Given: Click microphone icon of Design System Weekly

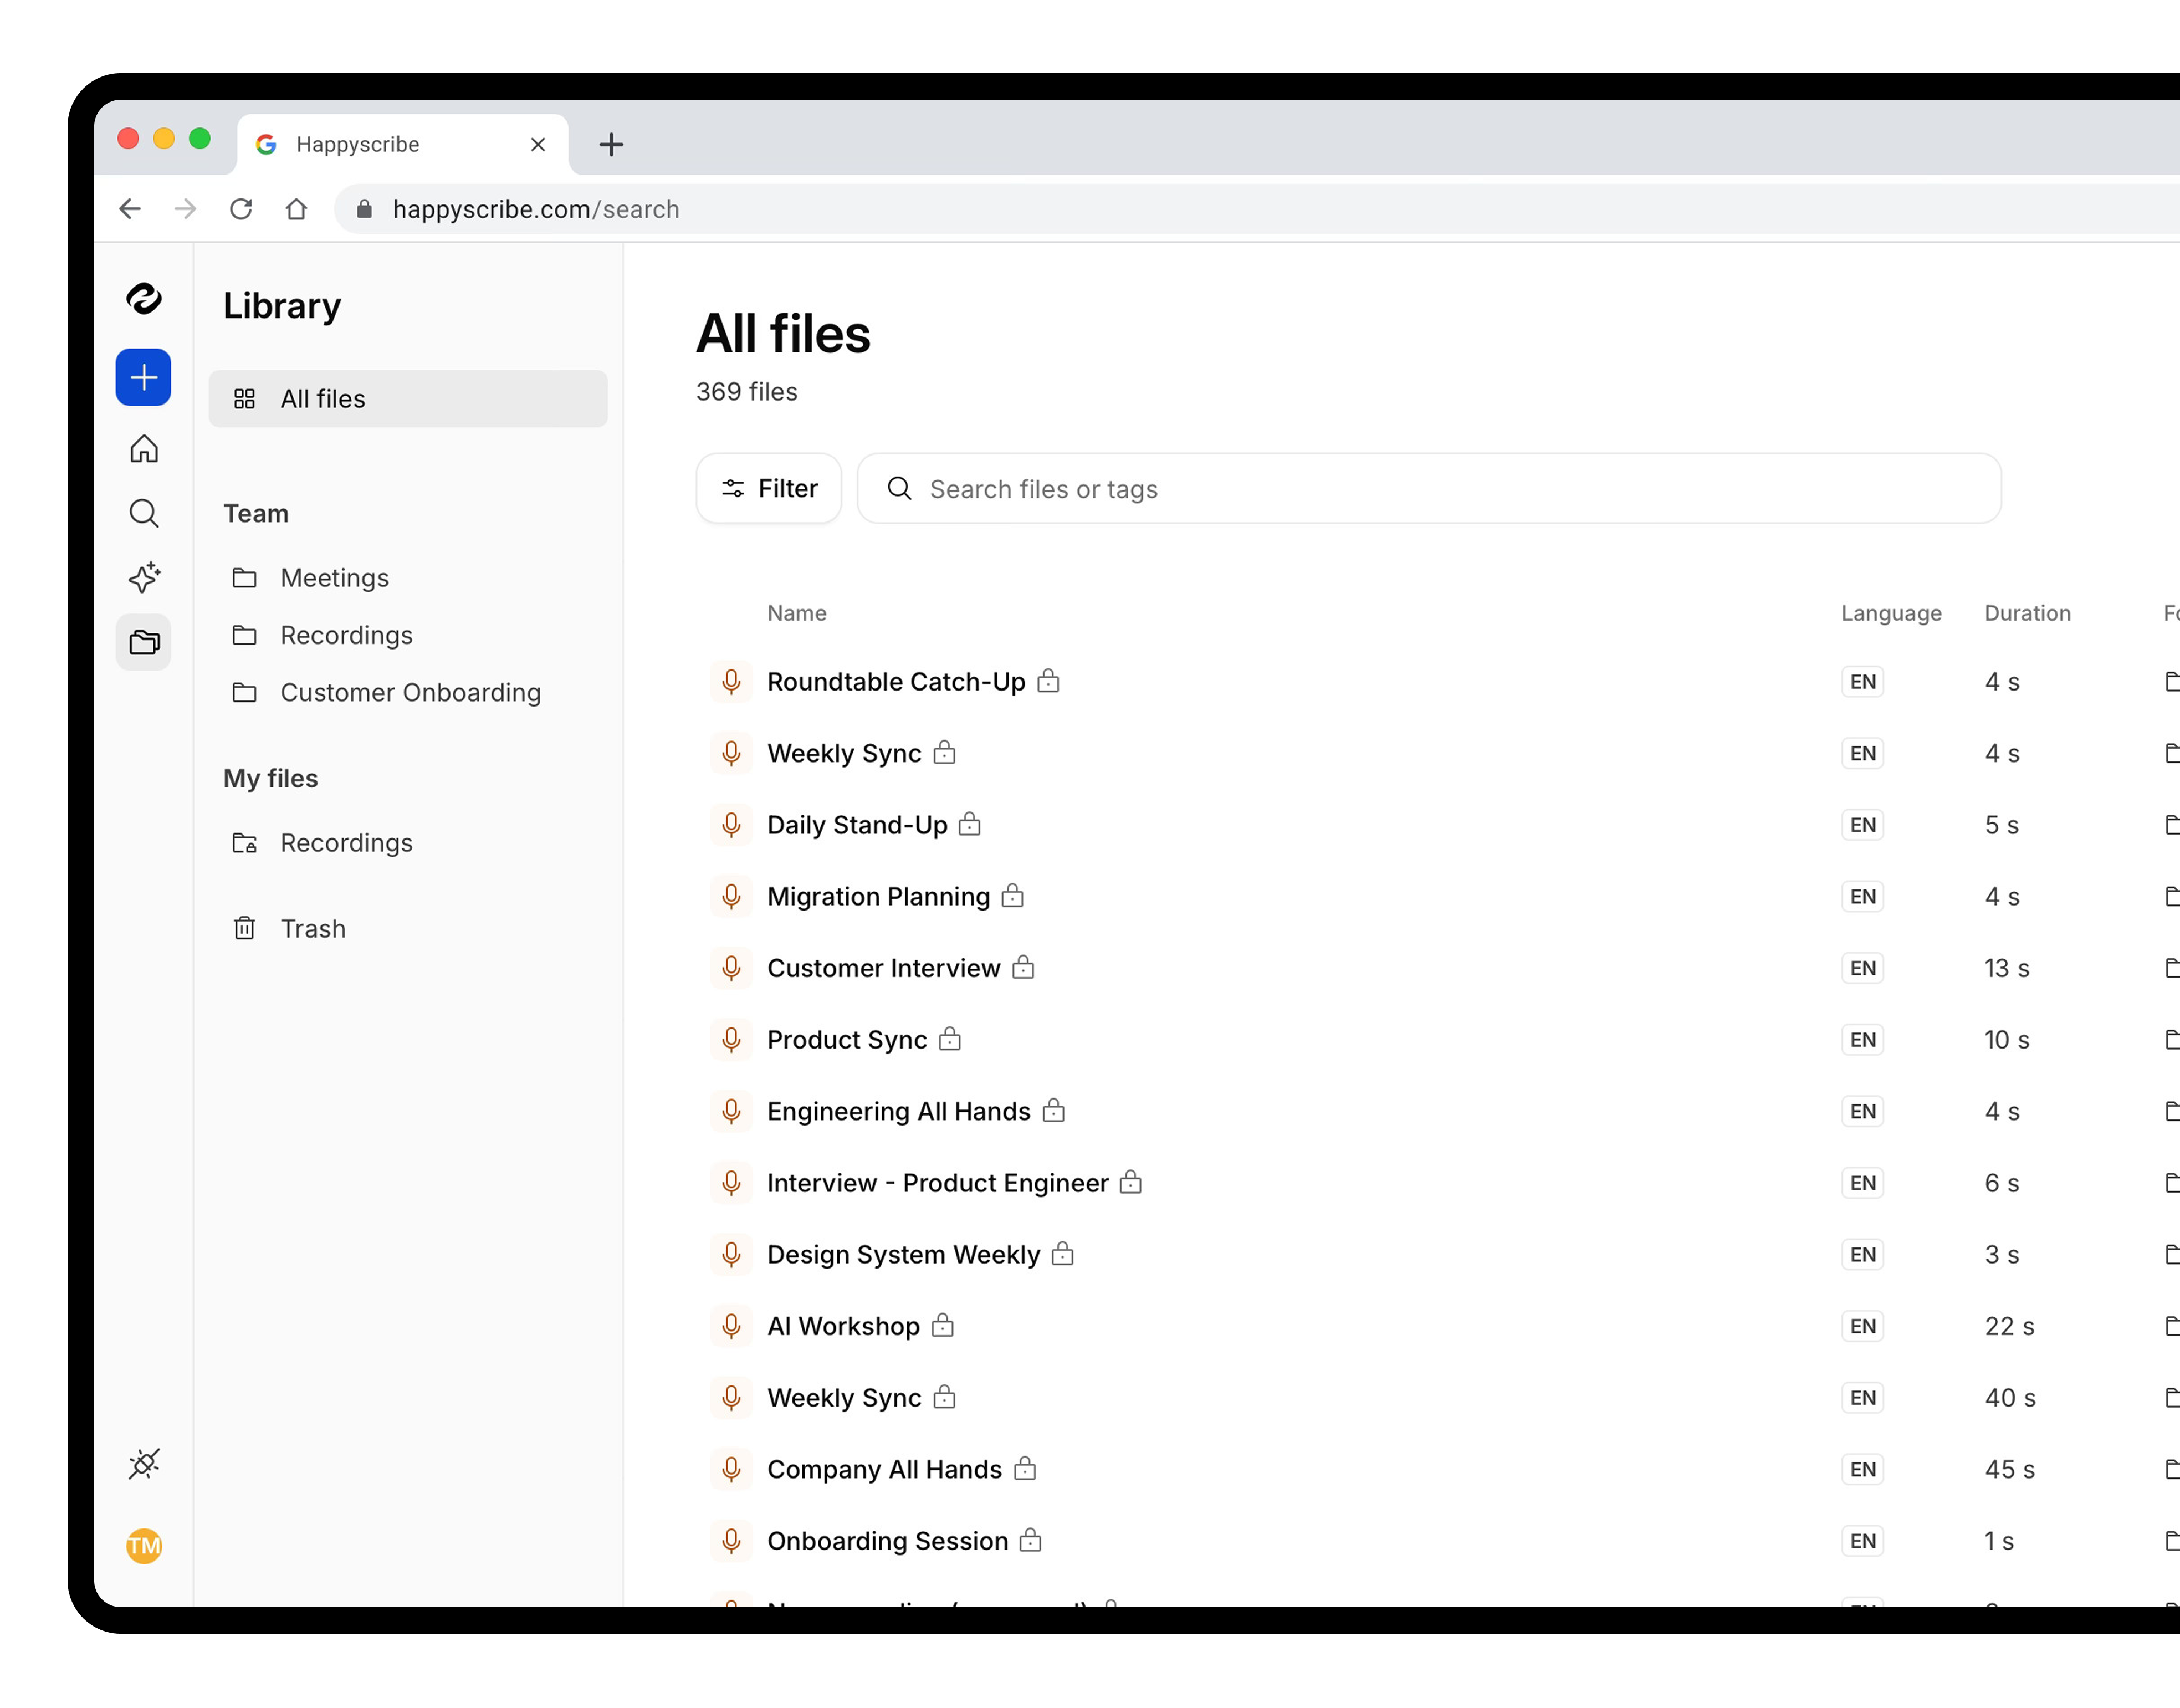Looking at the screenshot, I should 731,1255.
